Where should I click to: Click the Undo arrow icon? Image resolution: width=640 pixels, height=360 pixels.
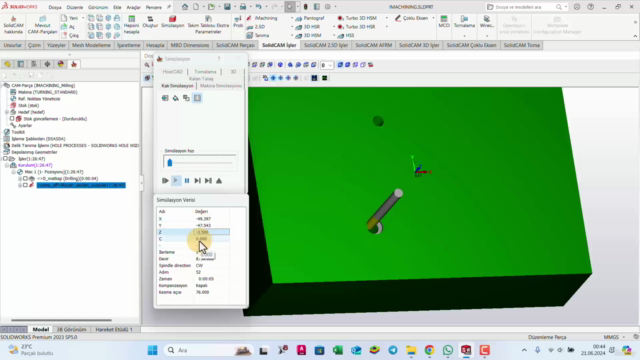[x=258, y=7]
